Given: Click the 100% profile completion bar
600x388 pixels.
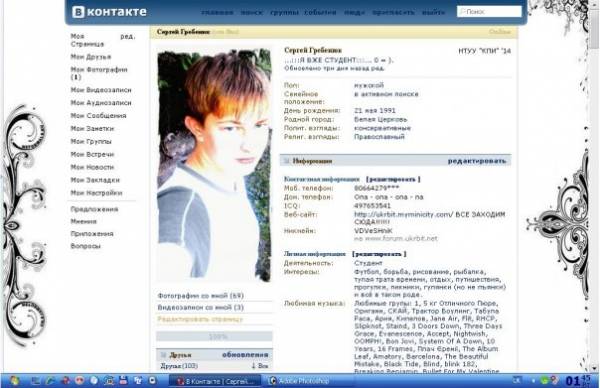Looking at the screenshot, I should [x=214, y=336].
